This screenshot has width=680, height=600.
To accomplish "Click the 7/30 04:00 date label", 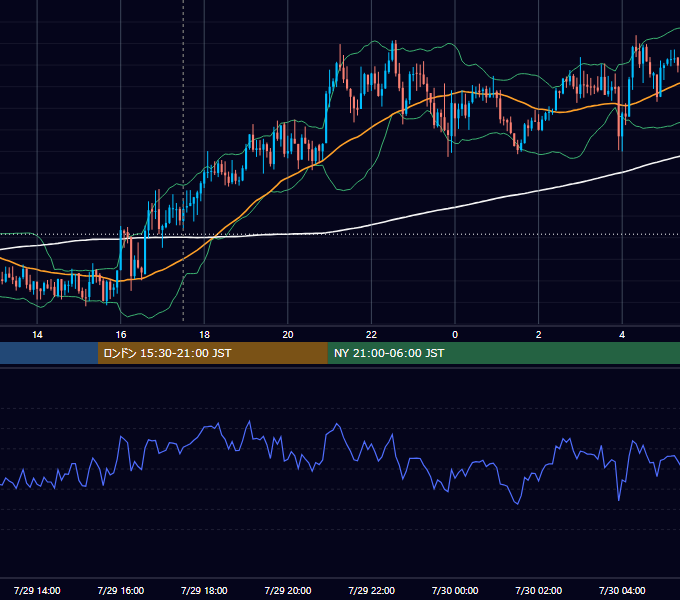I will coord(622,590).
